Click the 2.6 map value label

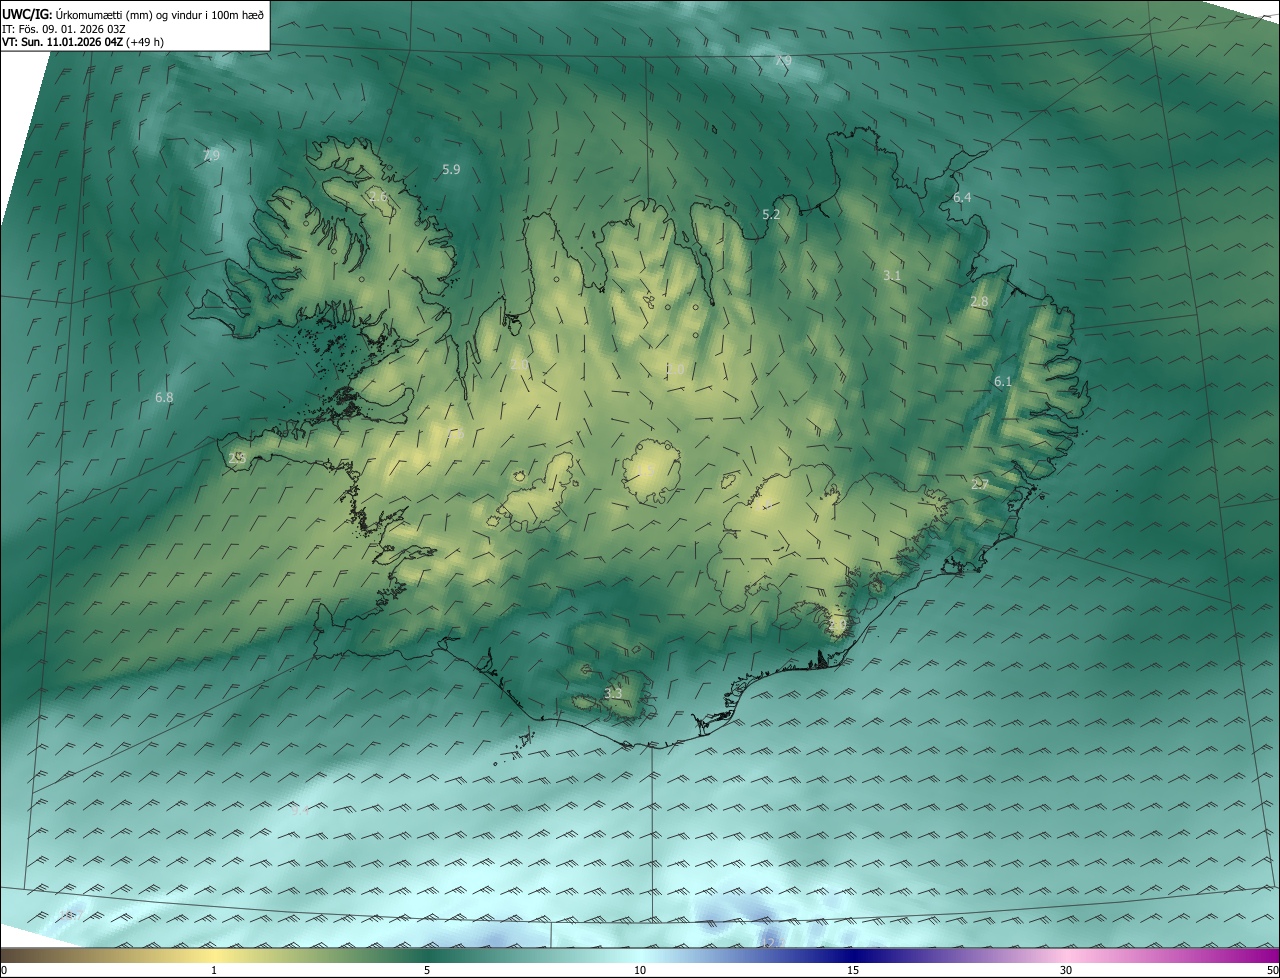coord(378,197)
